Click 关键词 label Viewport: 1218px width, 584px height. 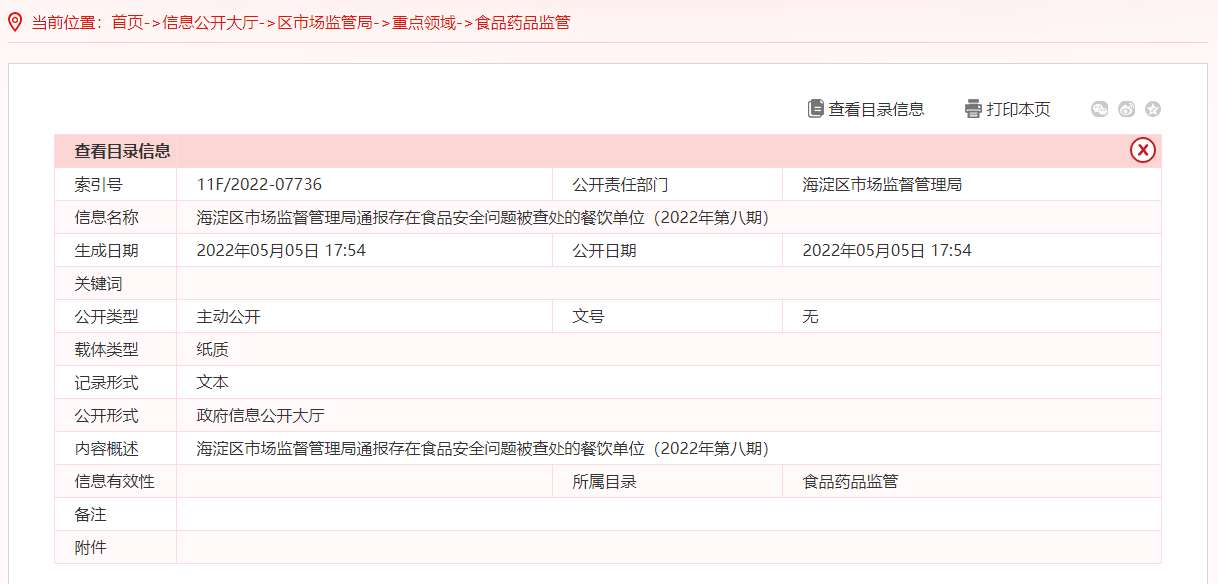click(98, 284)
